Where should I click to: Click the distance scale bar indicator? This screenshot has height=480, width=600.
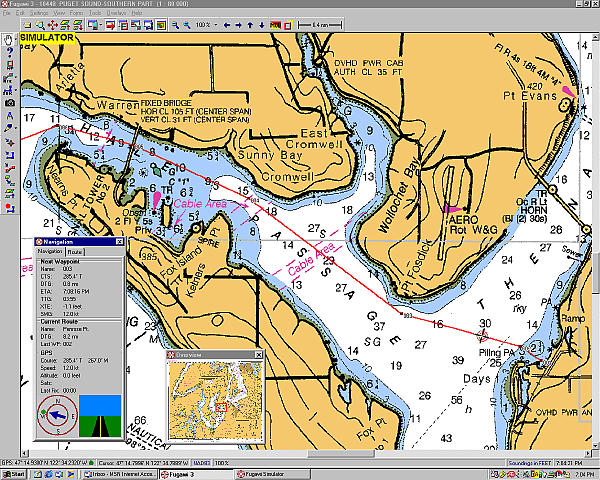tap(320, 25)
